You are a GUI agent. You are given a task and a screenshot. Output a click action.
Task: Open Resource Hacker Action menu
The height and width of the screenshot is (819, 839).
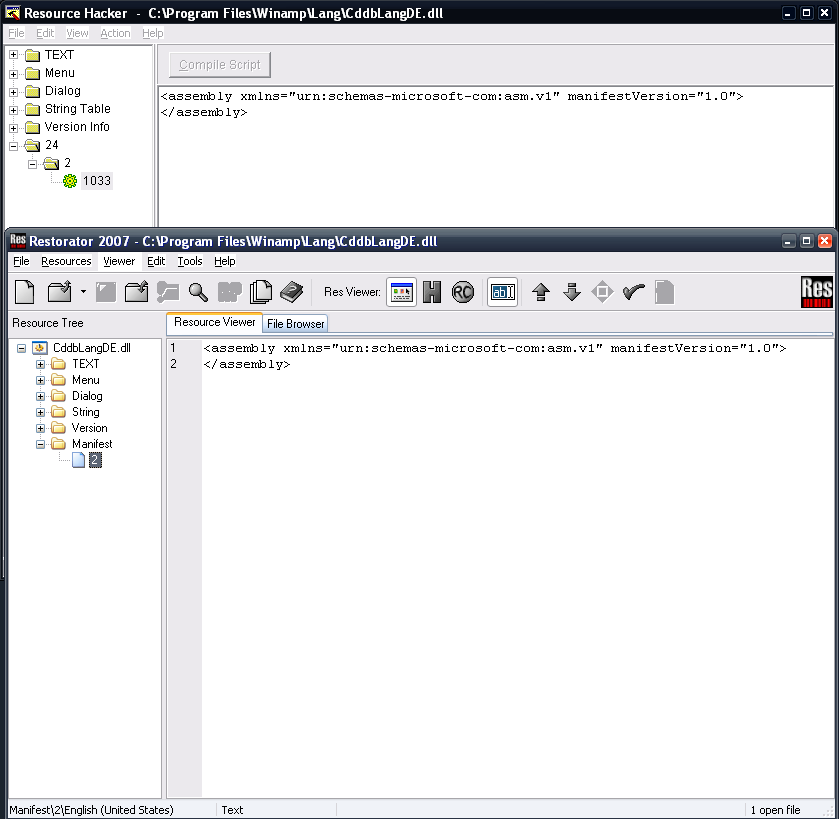[115, 33]
